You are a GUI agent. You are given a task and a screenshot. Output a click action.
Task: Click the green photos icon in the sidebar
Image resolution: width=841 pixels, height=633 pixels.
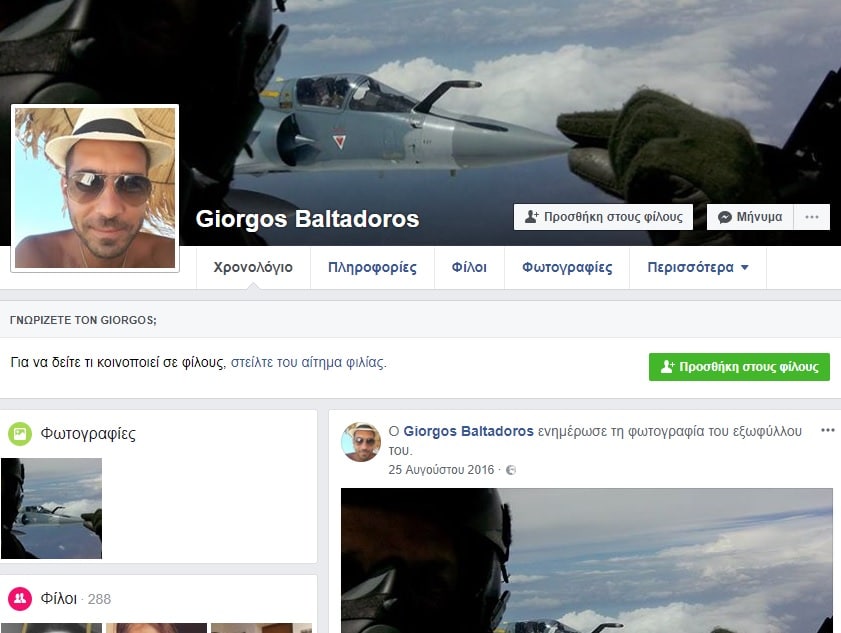click(20, 433)
